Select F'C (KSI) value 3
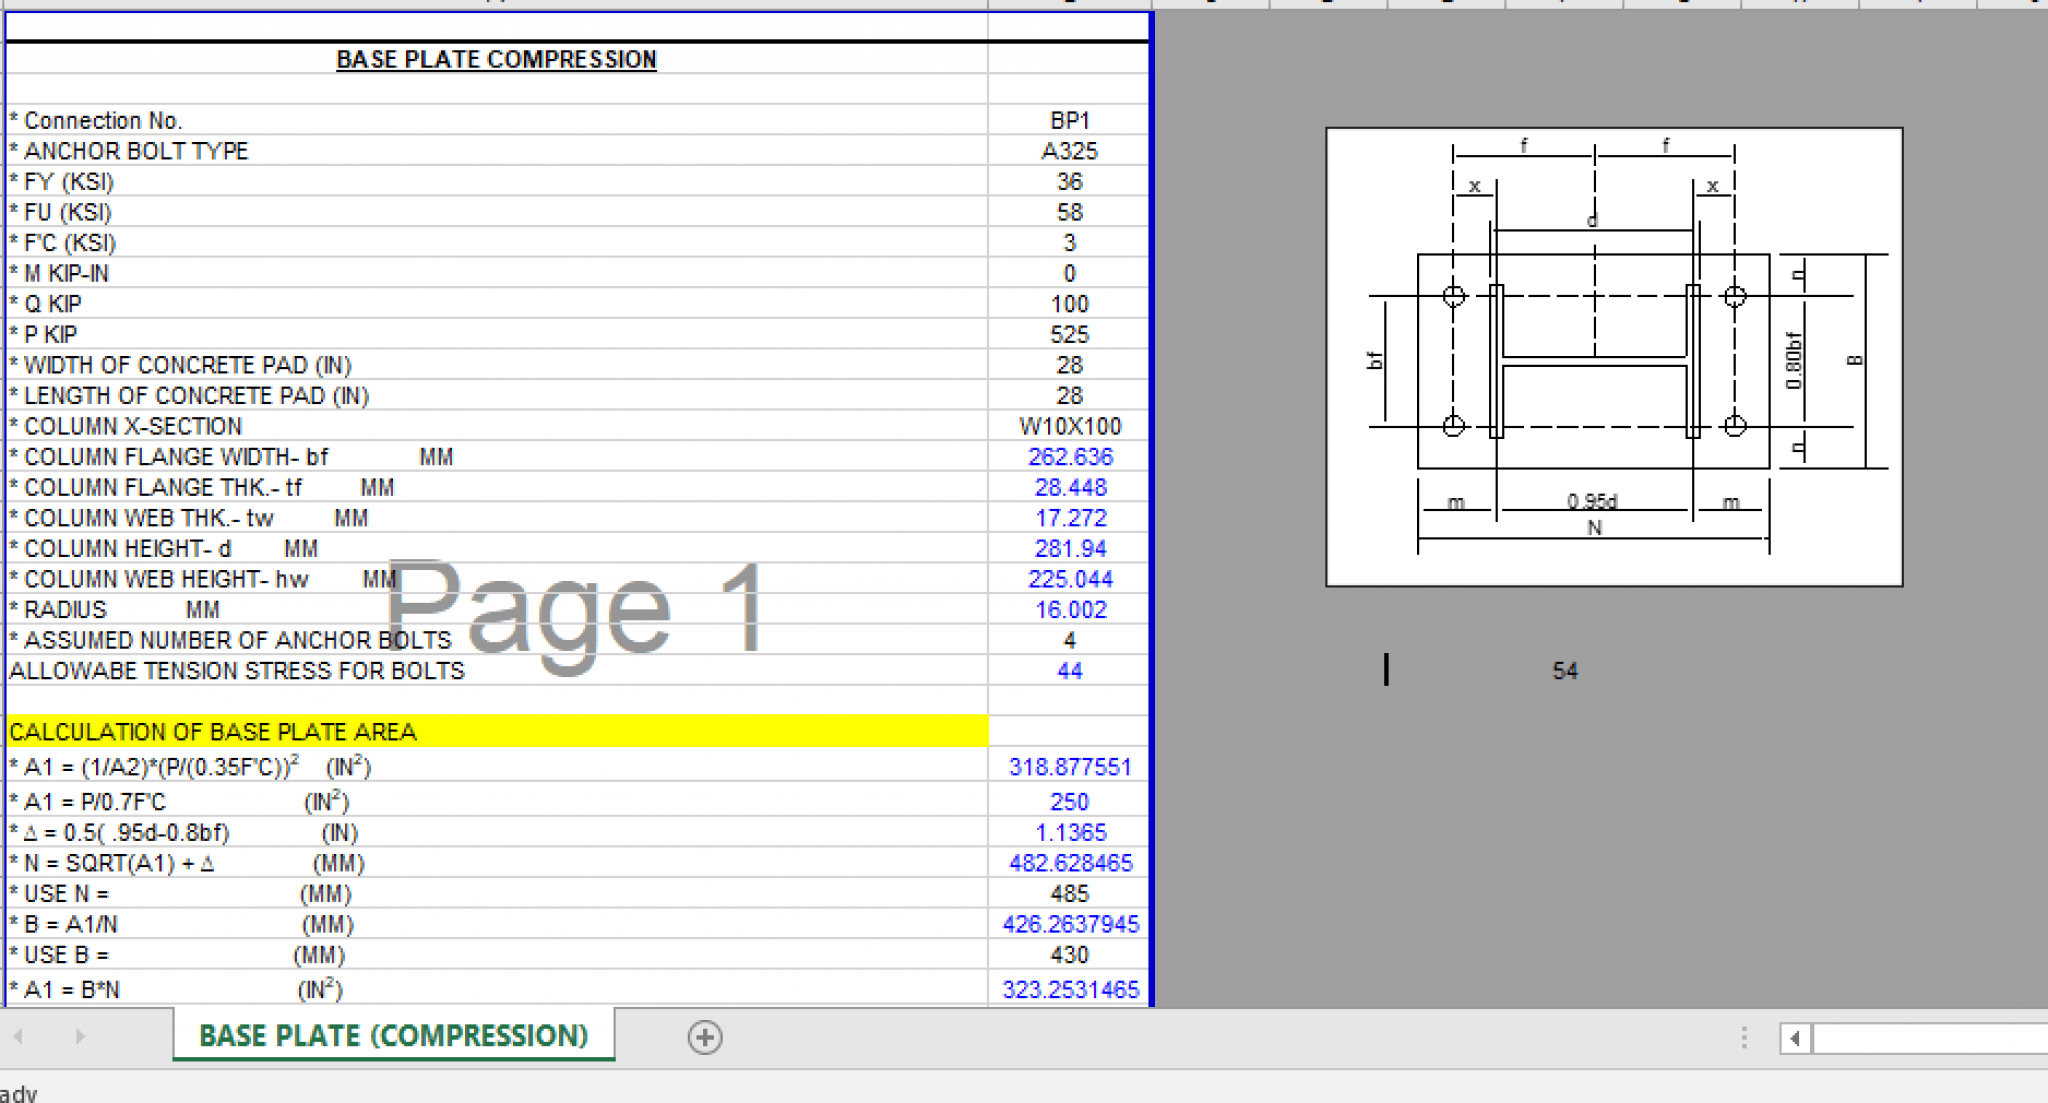The height and width of the screenshot is (1103, 2048). [x=1069, y=242]
